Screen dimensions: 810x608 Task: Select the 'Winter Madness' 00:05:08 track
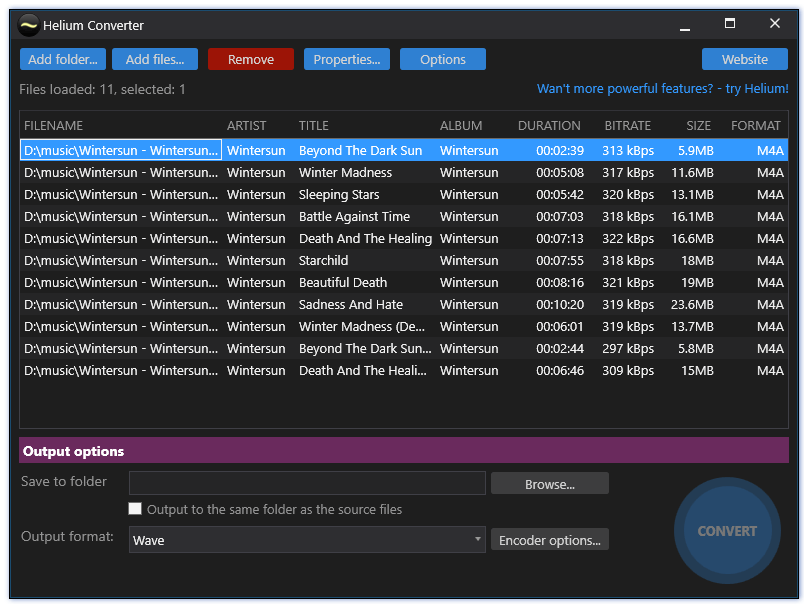[404, 173]
